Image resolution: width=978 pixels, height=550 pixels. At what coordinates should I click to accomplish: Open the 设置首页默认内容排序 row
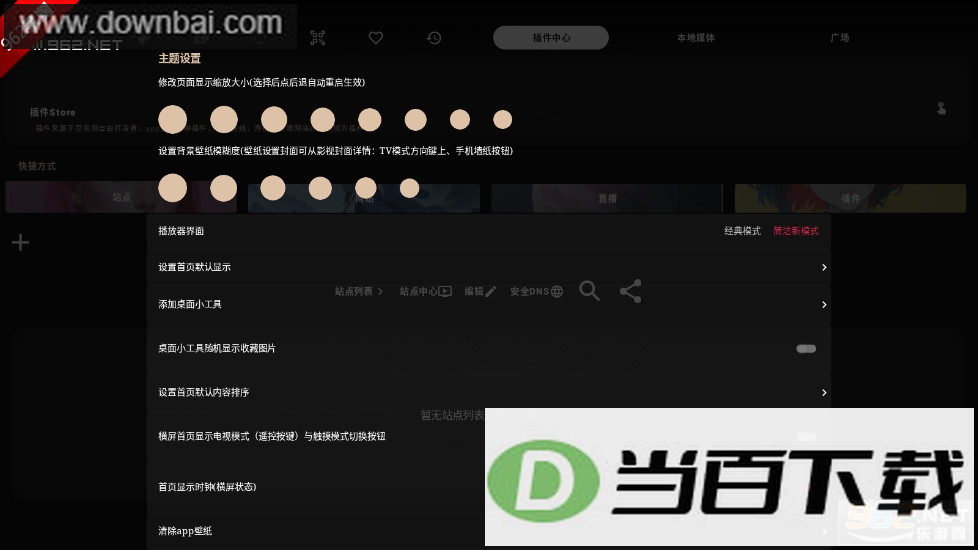click(489, 392)
